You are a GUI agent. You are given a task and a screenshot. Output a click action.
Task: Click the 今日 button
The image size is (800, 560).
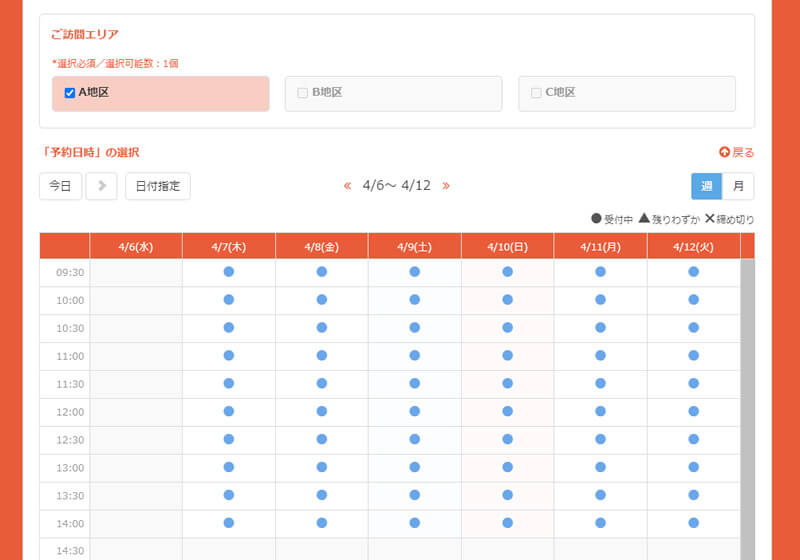60,186
